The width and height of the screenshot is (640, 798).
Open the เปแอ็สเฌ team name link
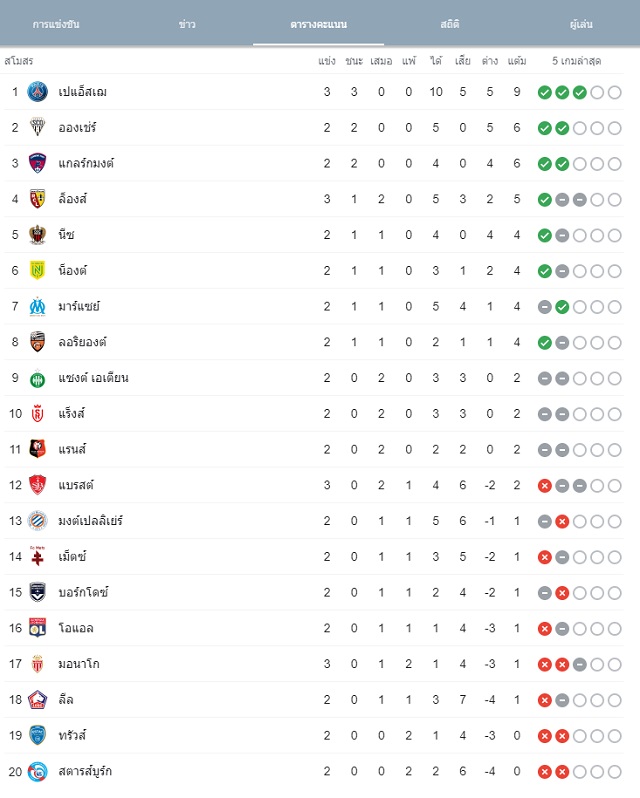click(x=82, y=92)
